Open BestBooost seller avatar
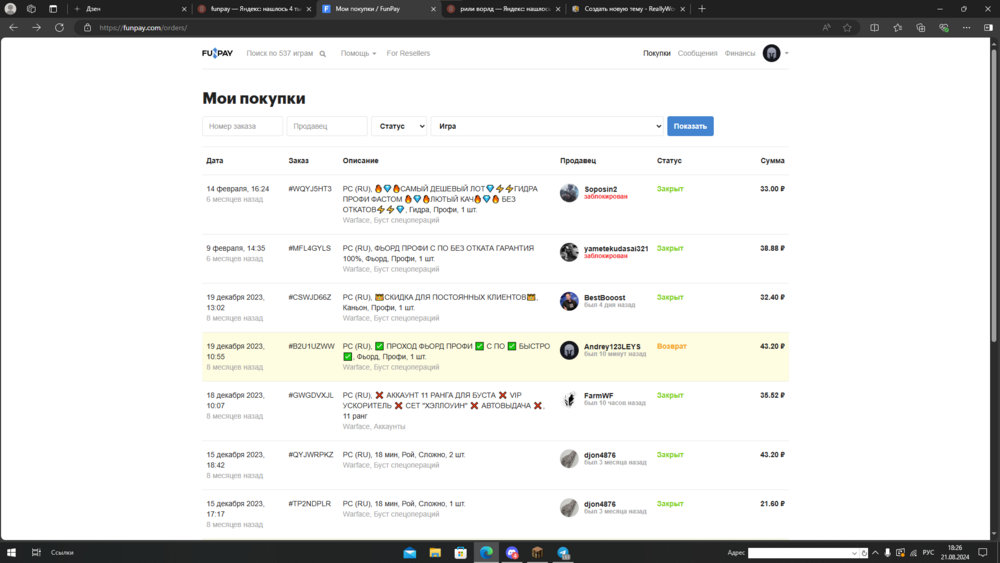Screen dimensions: 1000x563 coord(569,301)
